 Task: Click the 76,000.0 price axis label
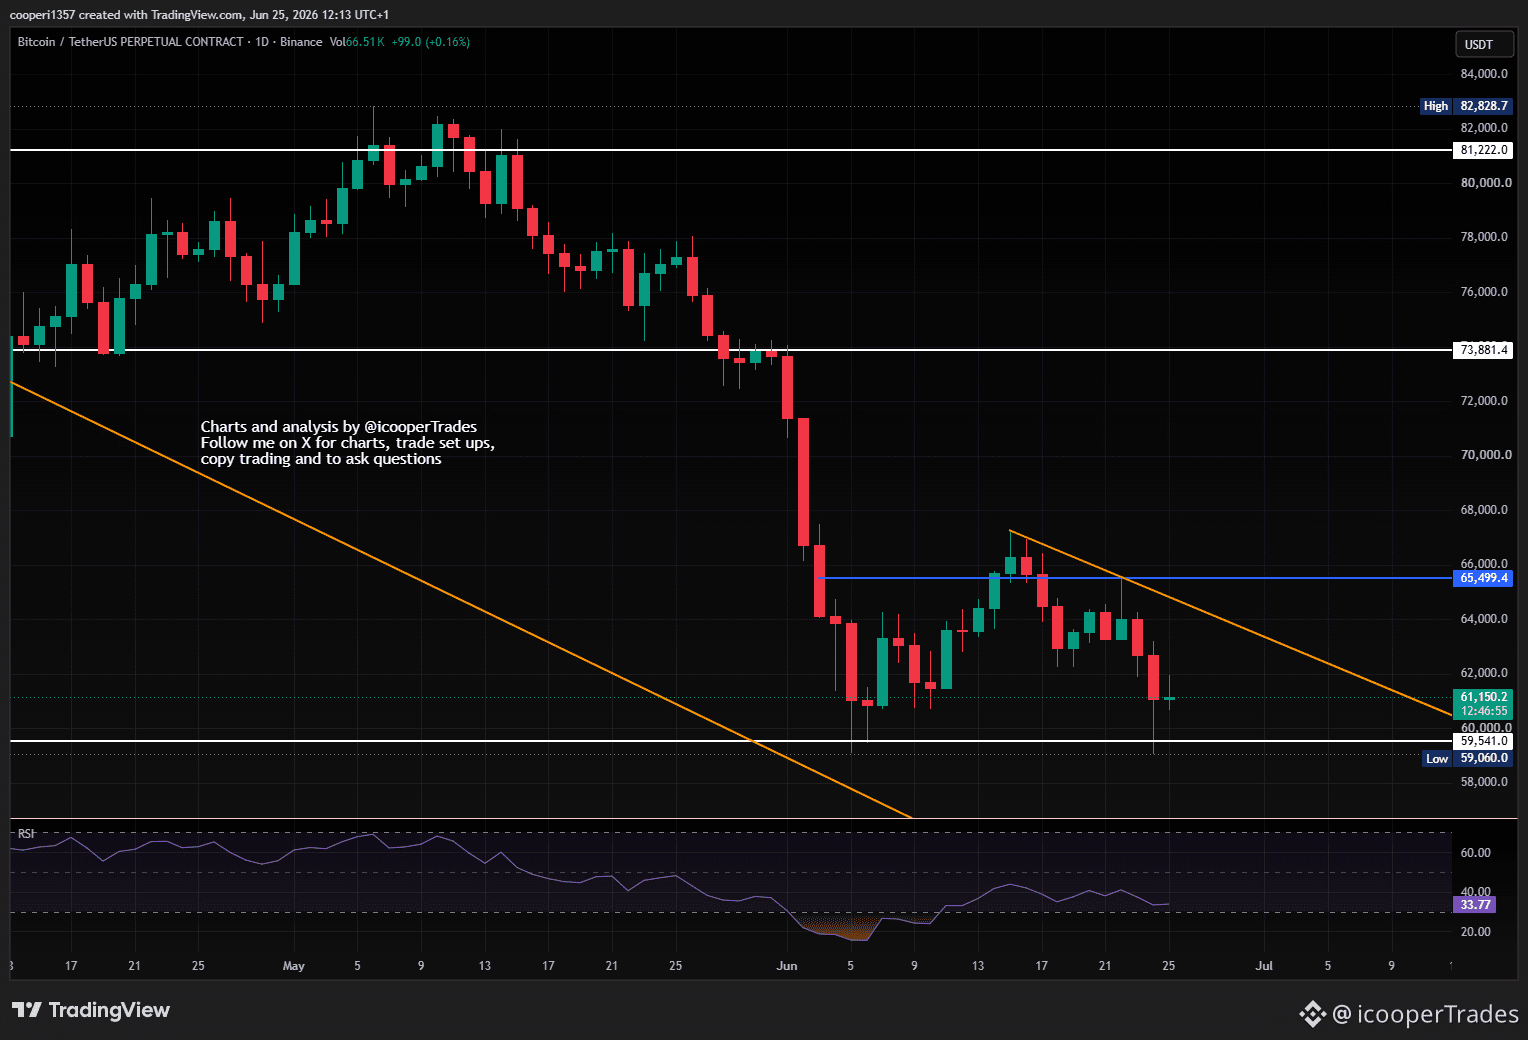pos(1484,292)
